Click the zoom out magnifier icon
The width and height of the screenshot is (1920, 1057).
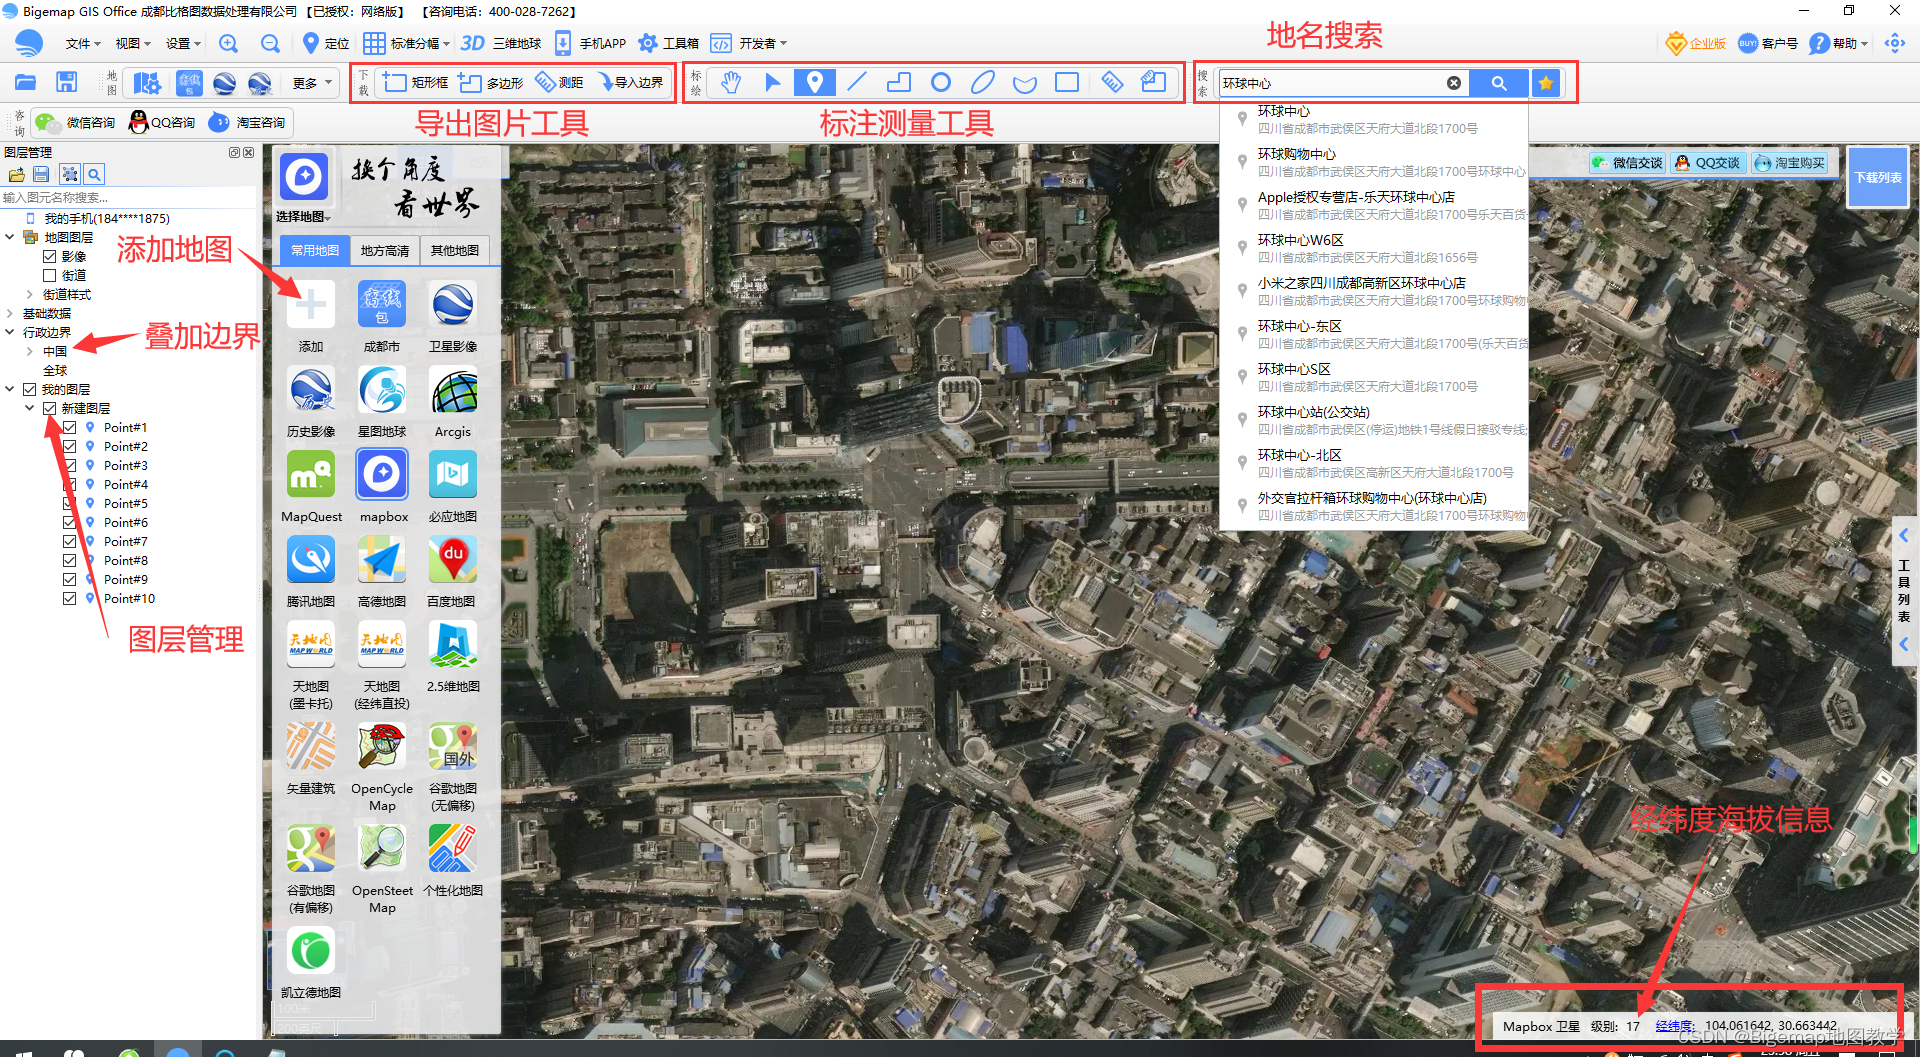click(270, 43)
